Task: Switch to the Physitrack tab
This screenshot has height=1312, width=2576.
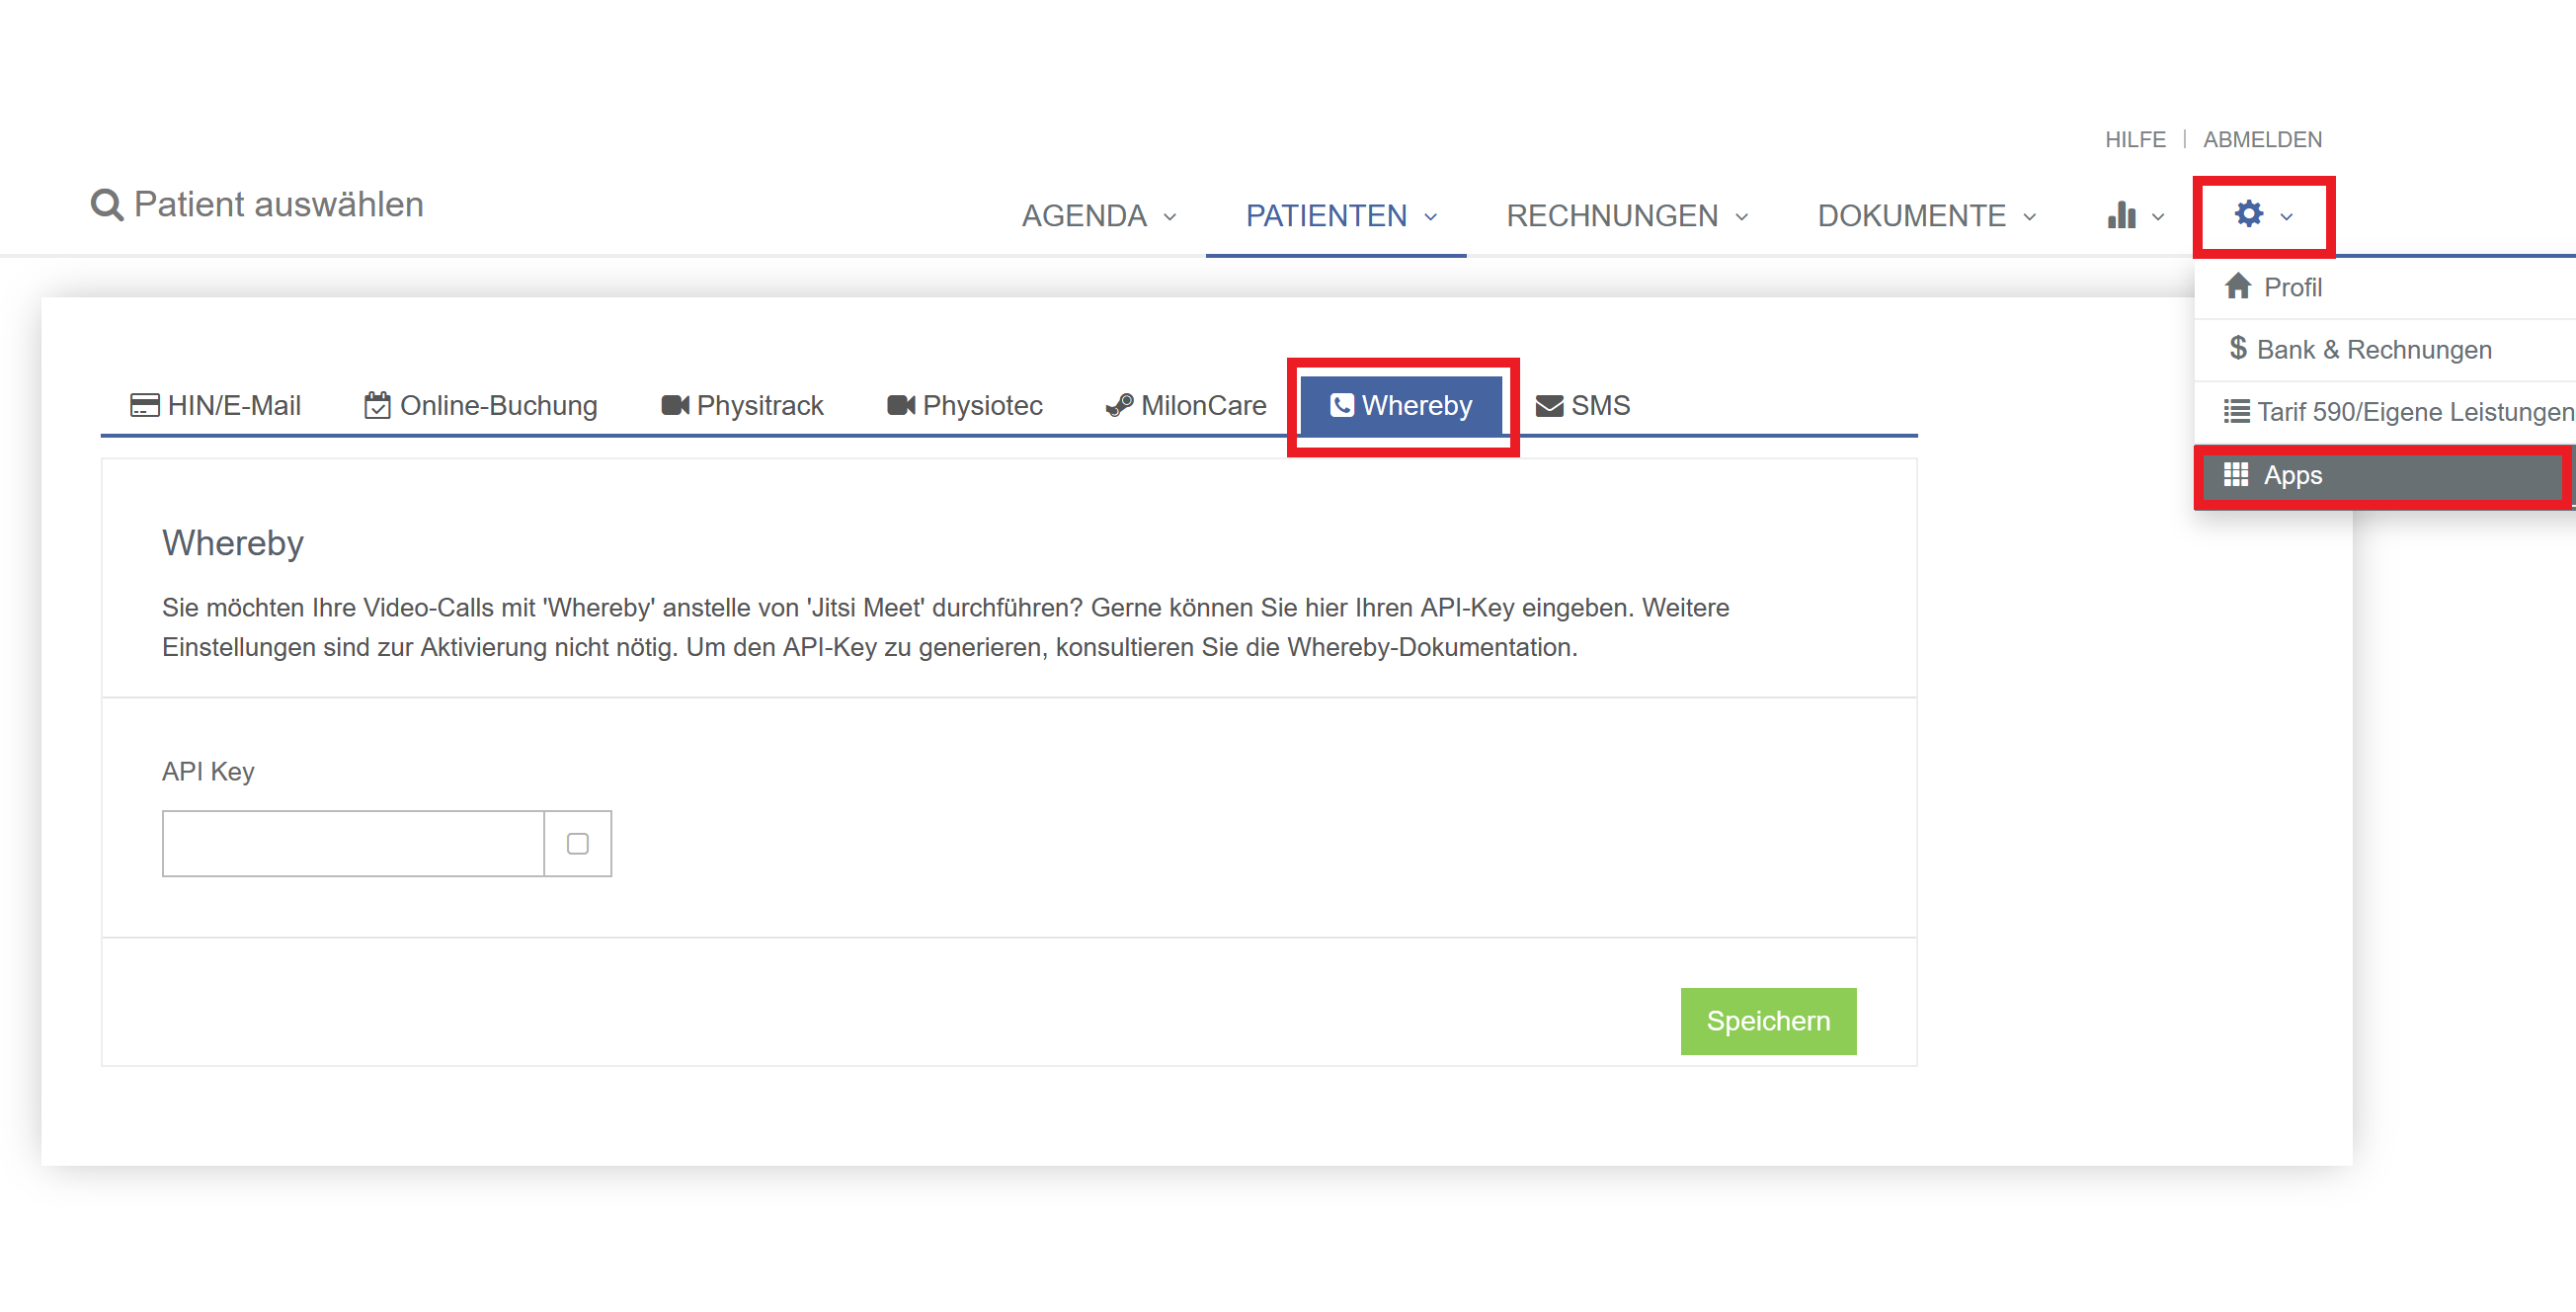Action: [x=742, y=405]
